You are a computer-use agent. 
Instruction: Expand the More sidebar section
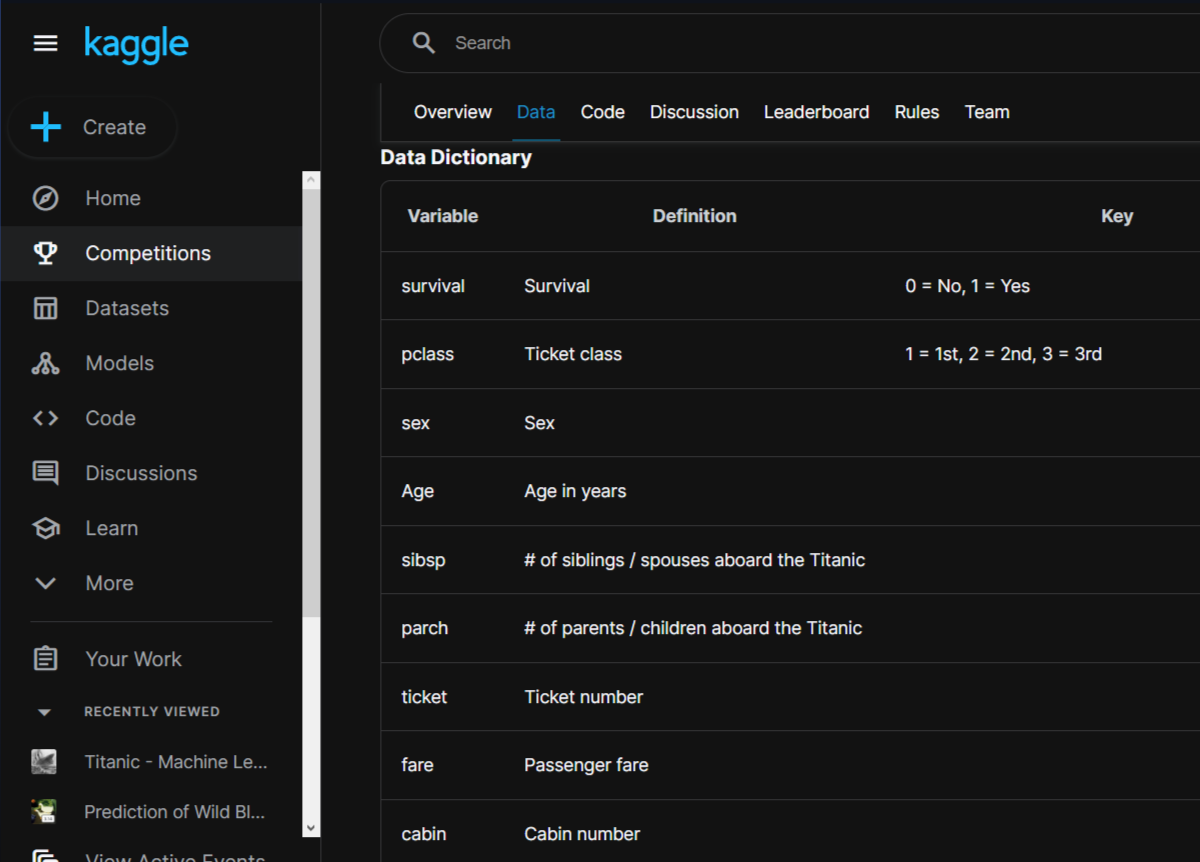pyautogui.click(x=45, y=583)
